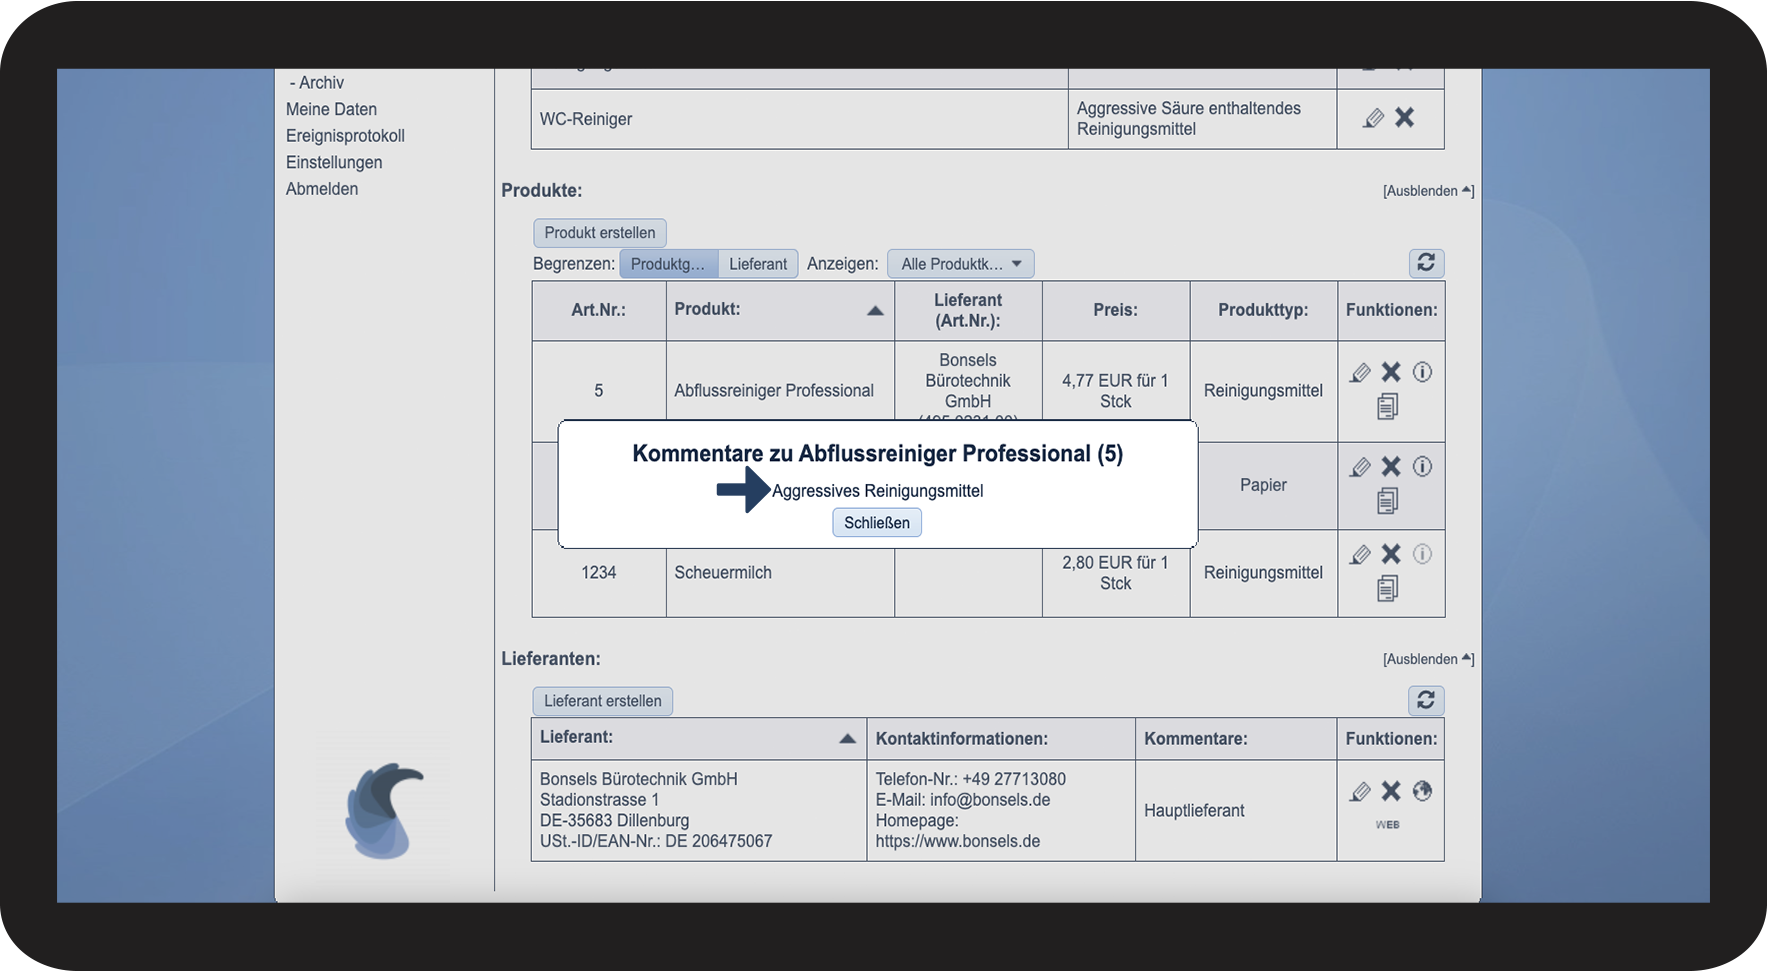Image resolution: width=1767 pixels, height=971 pixels.
Task: Edit the Scheuermilch product
Action: [x=1360, y=555]
